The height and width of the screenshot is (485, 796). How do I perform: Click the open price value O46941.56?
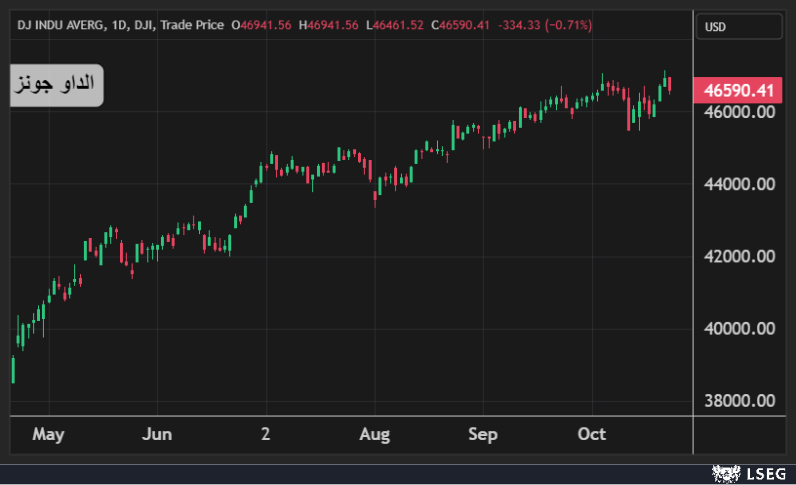262,25
